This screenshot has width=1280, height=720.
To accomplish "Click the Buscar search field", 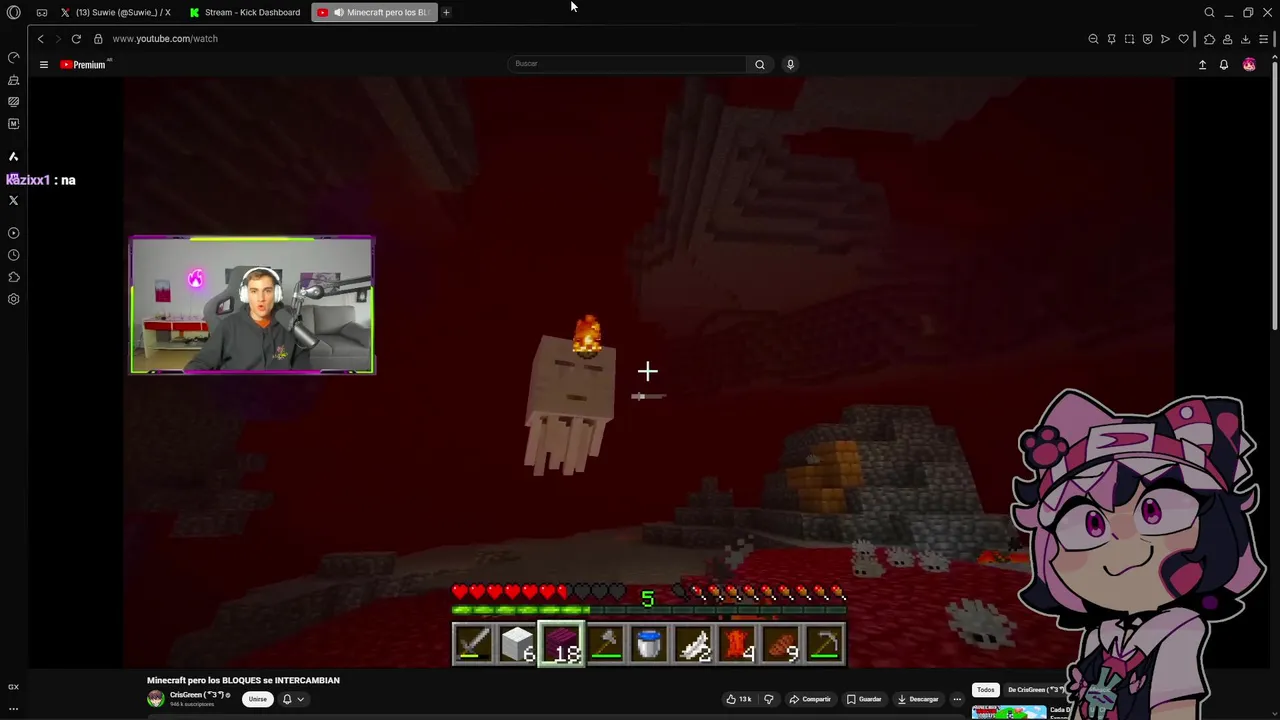I will (x=627, y=64).
